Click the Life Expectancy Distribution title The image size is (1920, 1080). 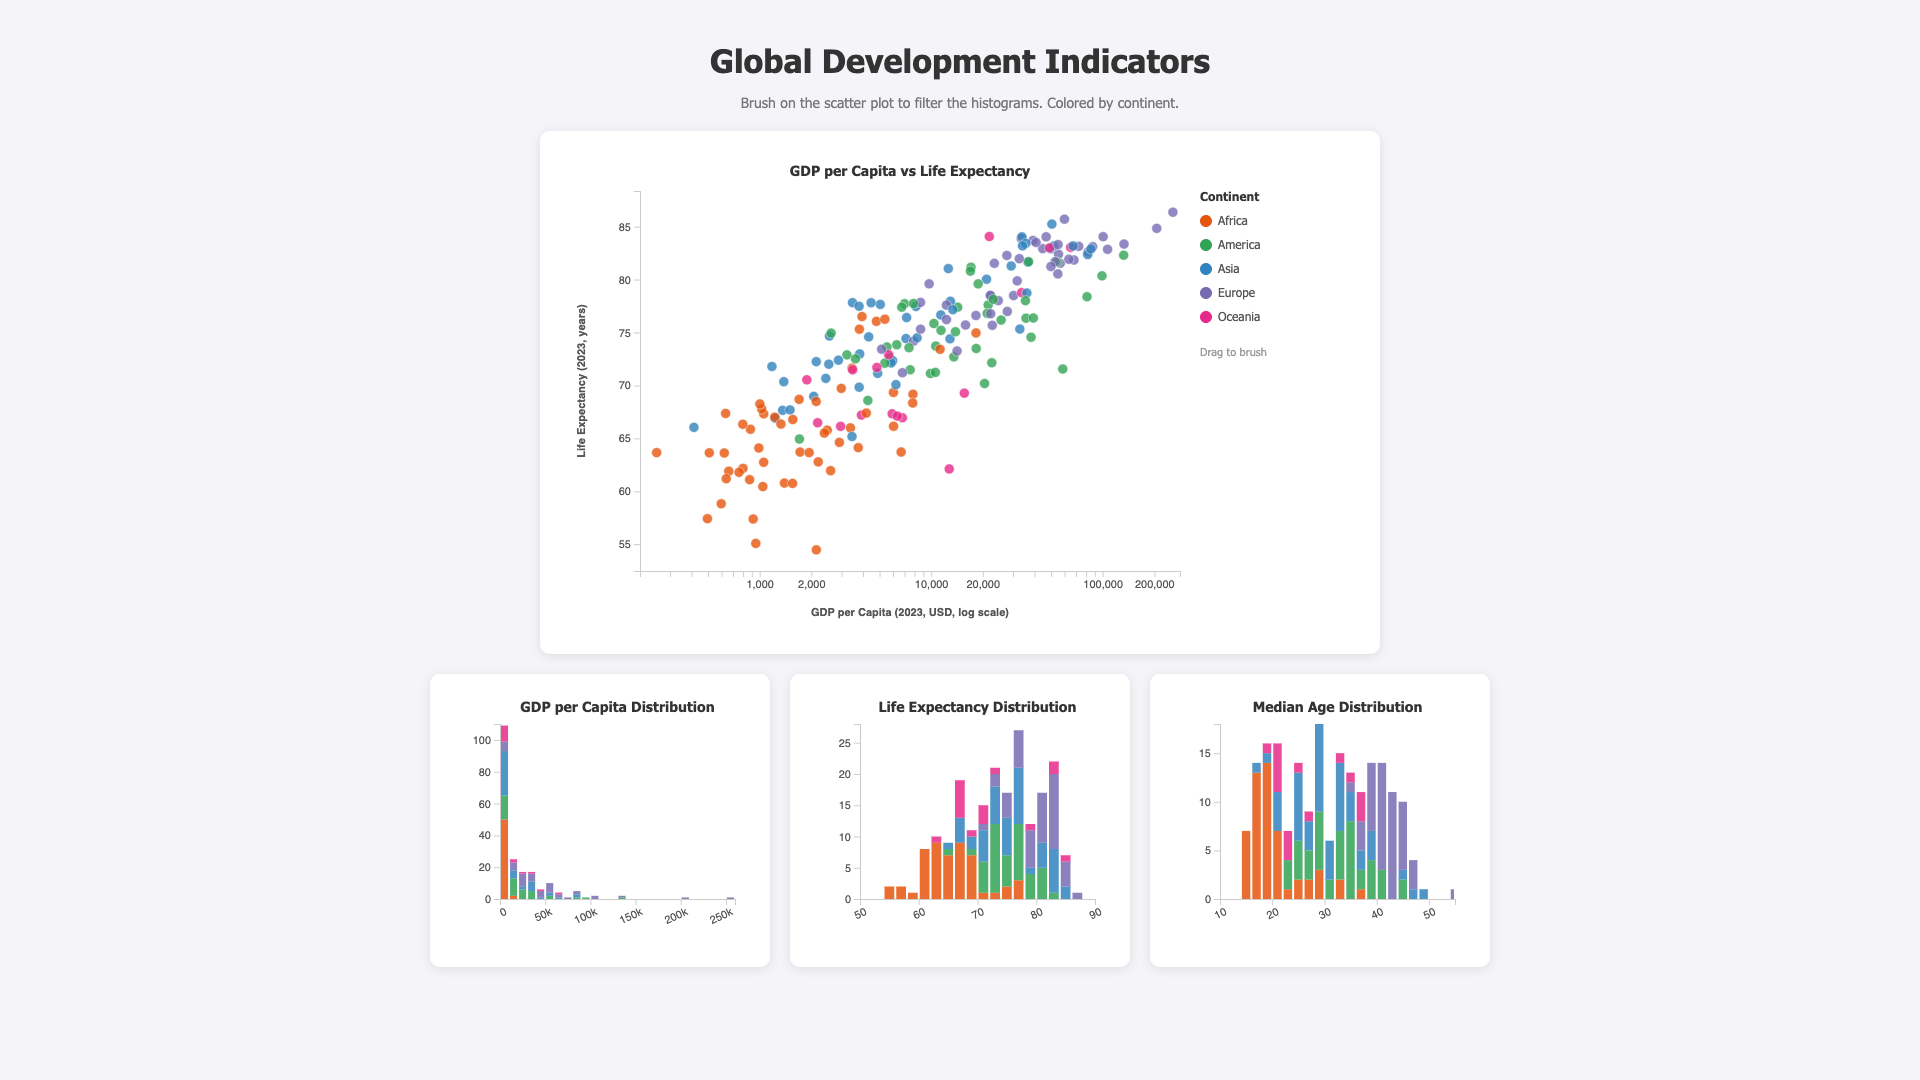977,707
